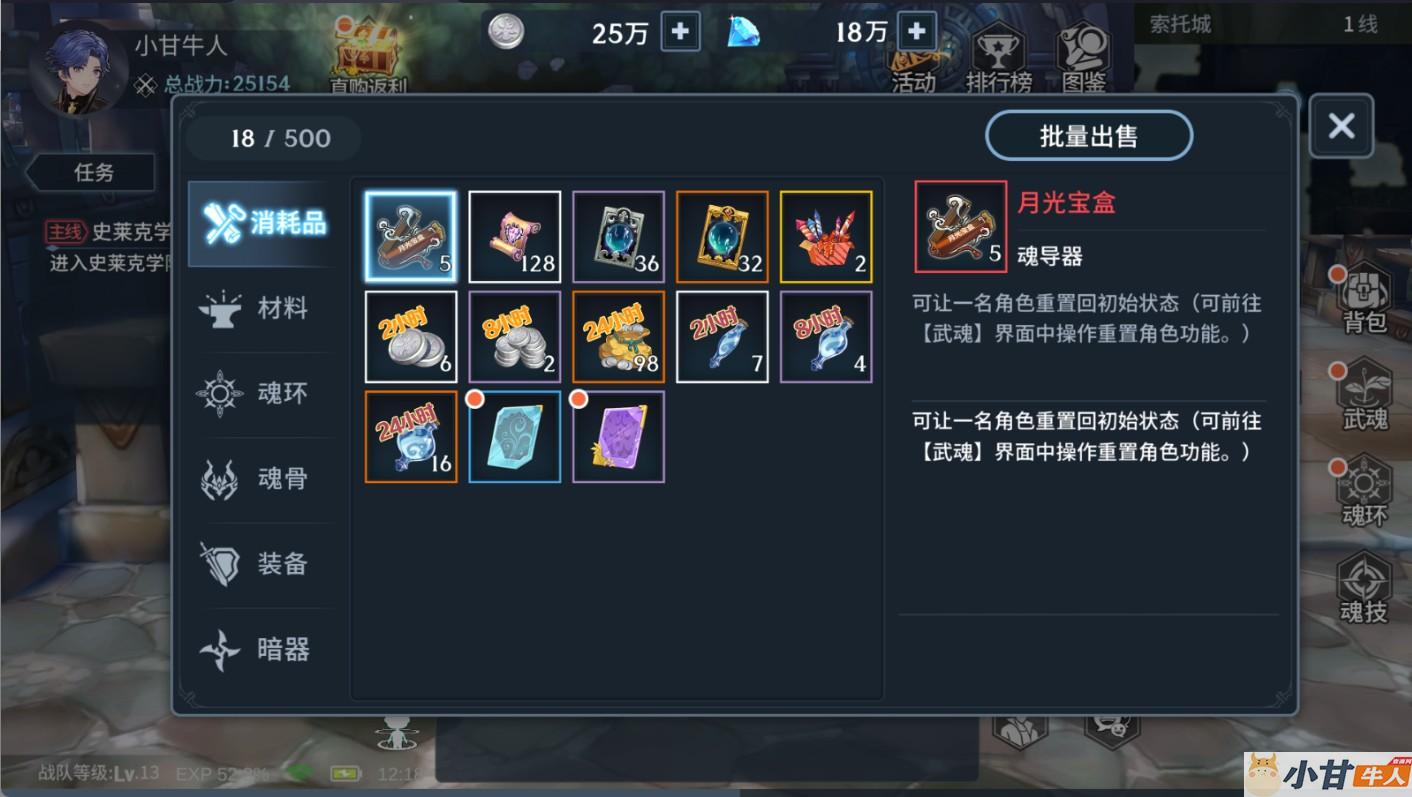The width and height of the screenshot is (1412, 797).
Task: Open the 魂骨 category tab
Action: 260,479
